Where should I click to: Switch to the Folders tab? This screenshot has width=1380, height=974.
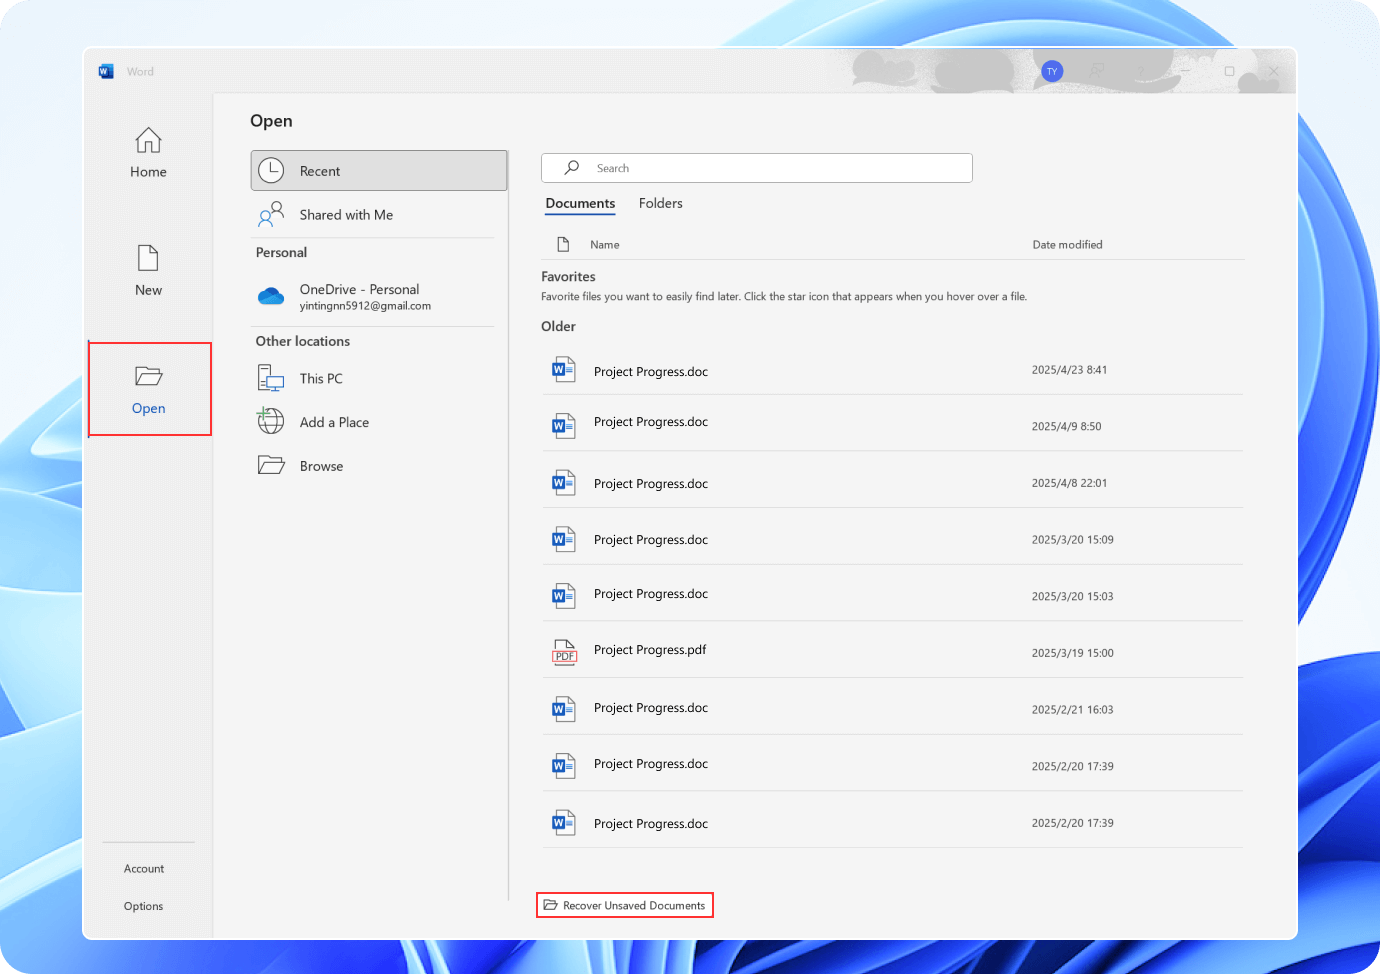coord(661,203)
